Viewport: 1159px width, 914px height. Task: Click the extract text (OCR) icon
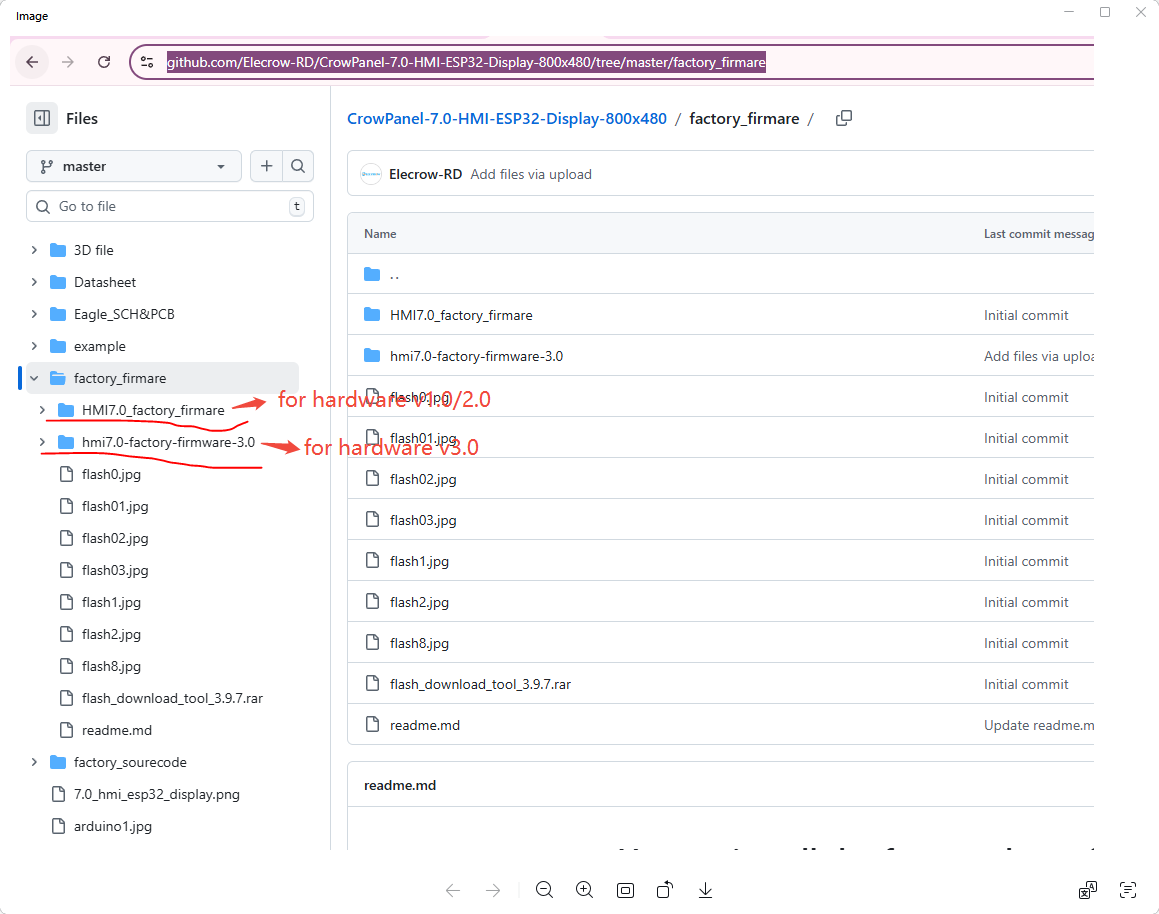click(x=1128, y=890)
